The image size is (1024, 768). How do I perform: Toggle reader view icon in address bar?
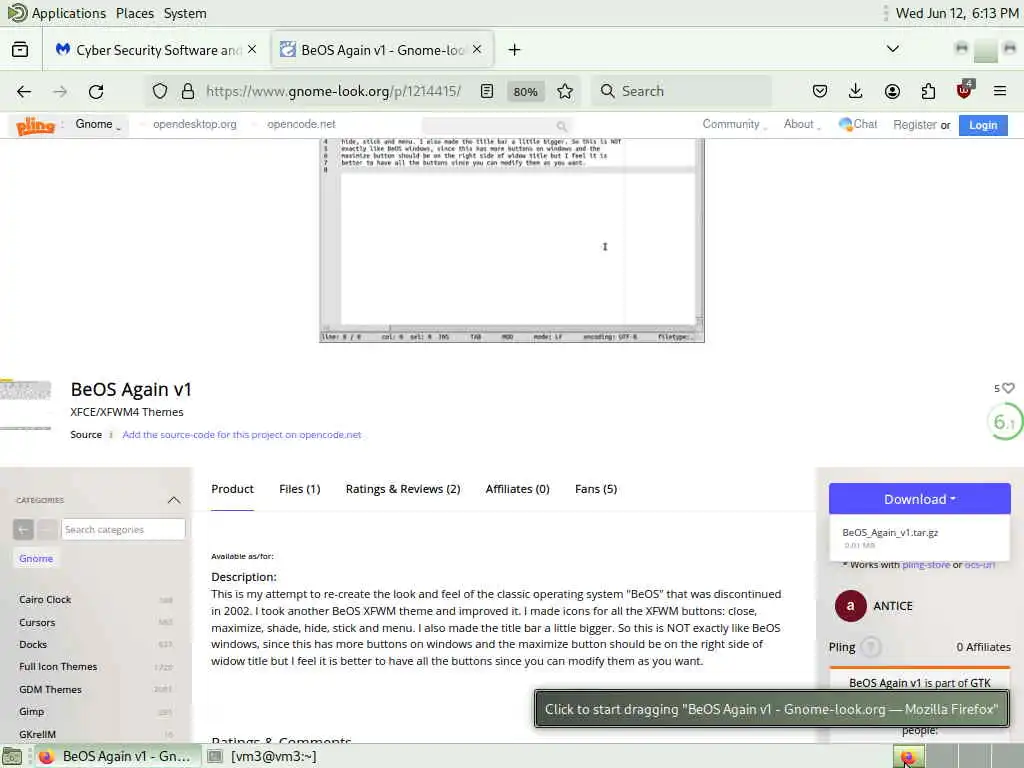point(487,91)
